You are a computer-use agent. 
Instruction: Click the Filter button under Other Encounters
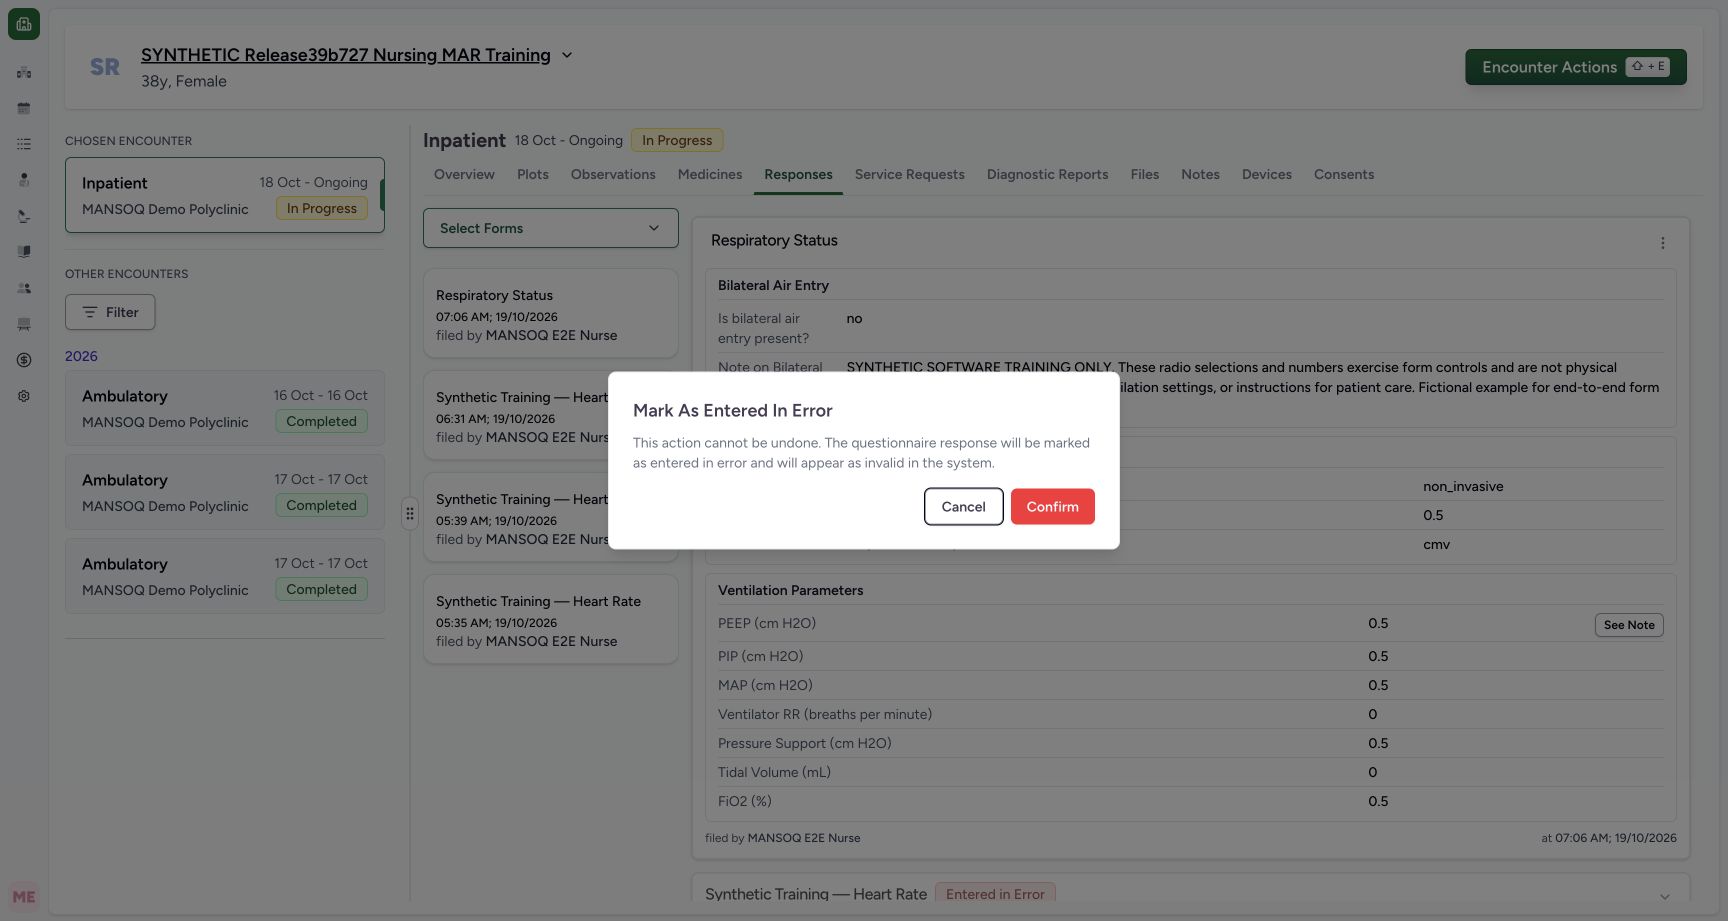pos(110,312)
